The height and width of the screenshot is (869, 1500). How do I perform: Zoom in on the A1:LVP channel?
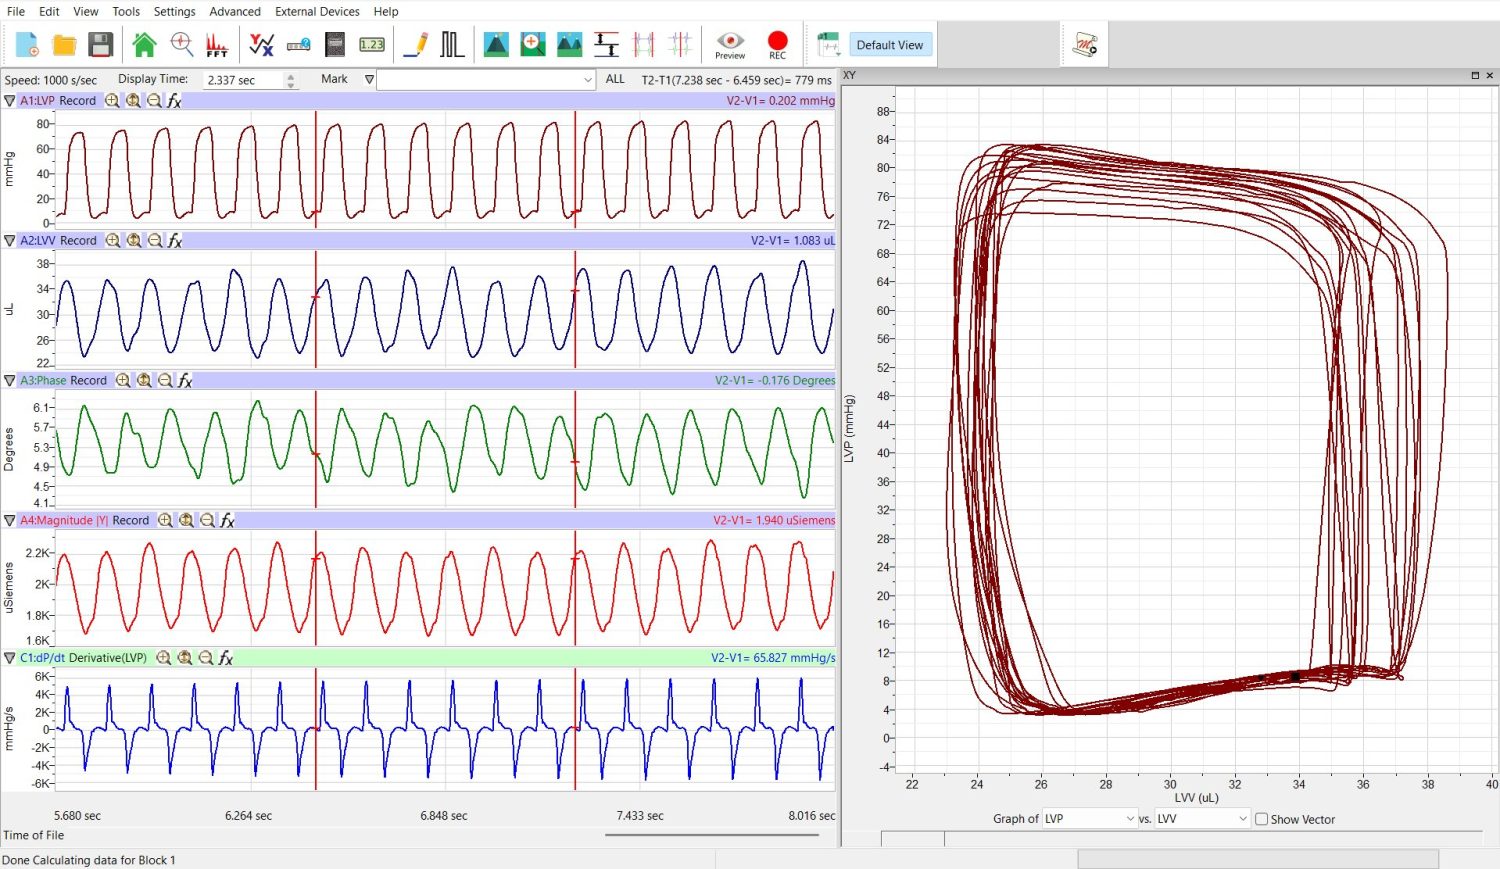pyautogui.click(x=112, y=101)
